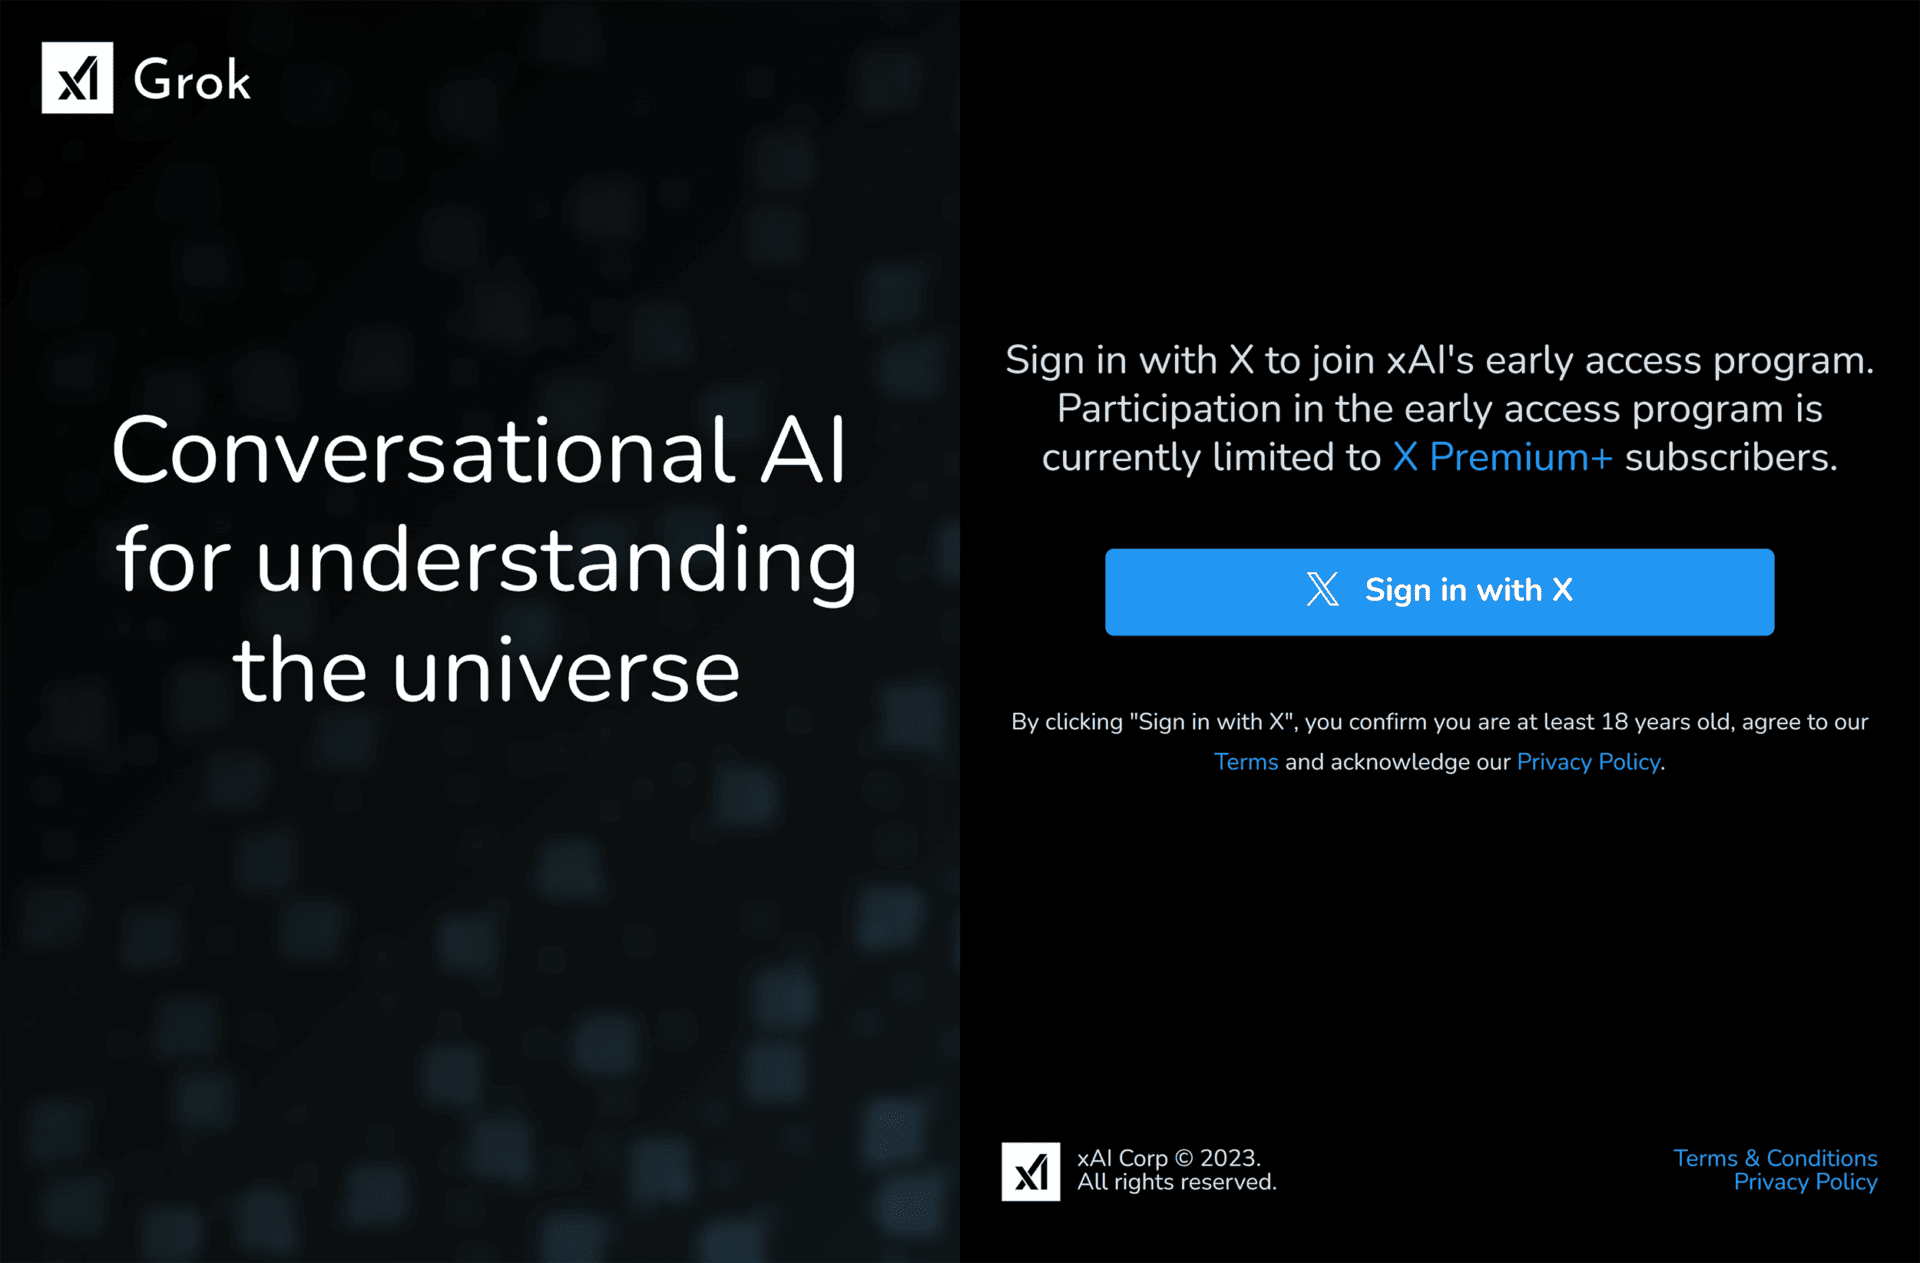Click the xAI Corp logo near the copyright notice
The height and width of the screenshot is (1263, 1920).
coord(1031,1170)
